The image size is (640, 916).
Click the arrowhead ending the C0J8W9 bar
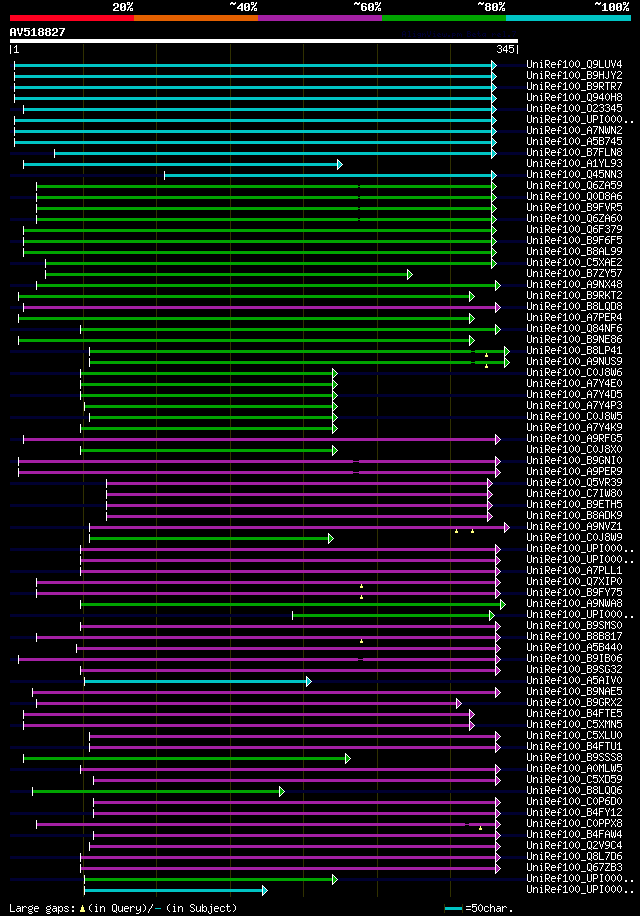pyautogui.click(x=331, y=539)
